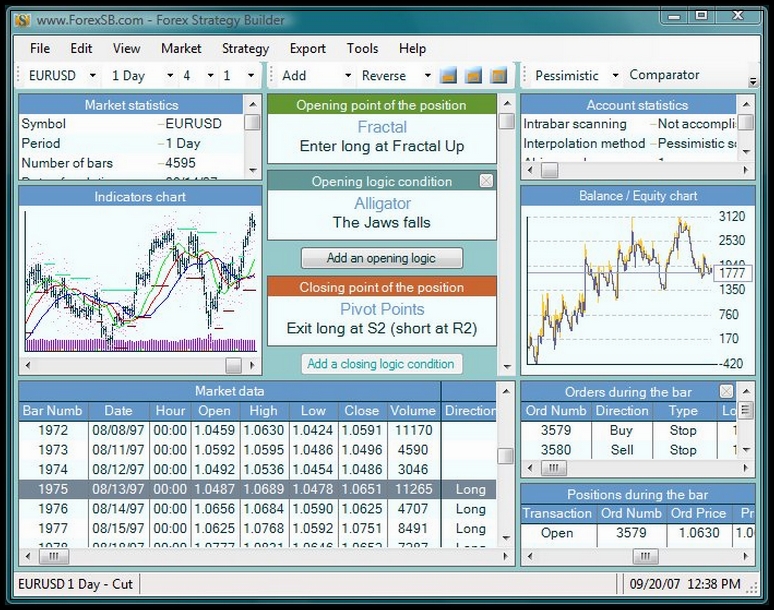This screenshot has height=610, width=774.
Task: Click the ForexSB app icon in title bar
Action: (x=23, y=20)
